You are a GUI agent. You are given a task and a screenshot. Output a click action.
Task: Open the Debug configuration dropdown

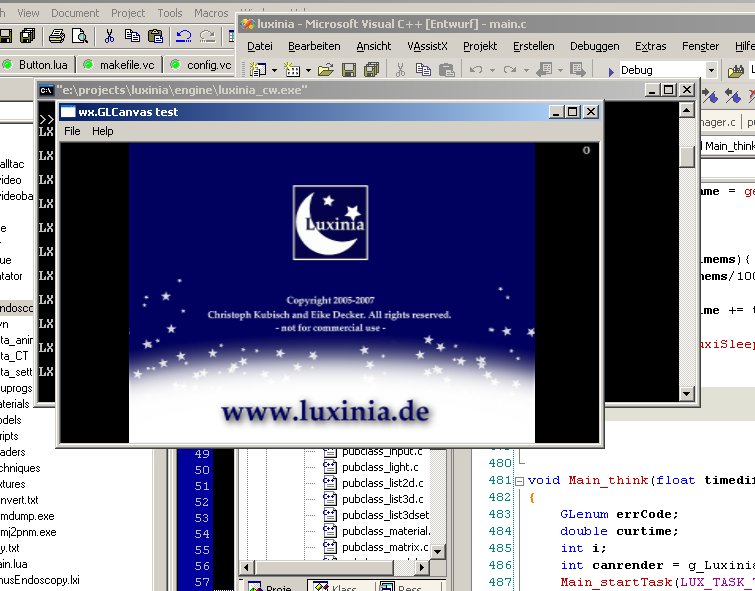pos(711,70)
